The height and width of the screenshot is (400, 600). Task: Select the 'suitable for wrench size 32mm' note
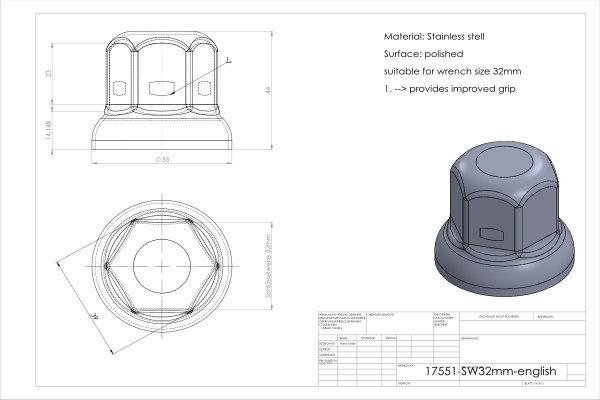pos(452,71)
